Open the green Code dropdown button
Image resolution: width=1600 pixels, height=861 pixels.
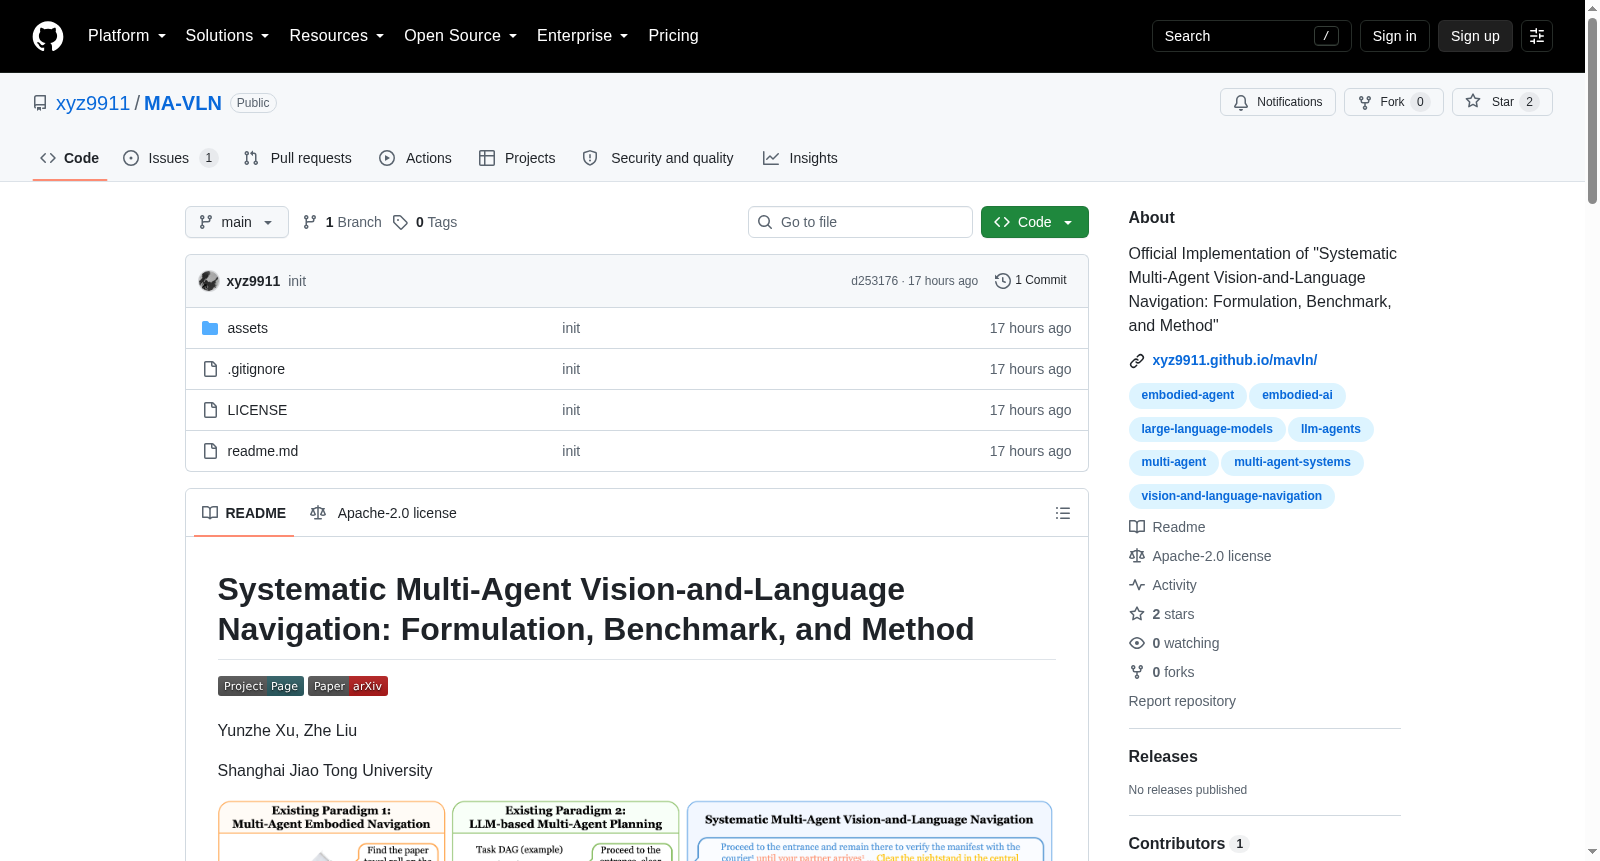point(1035,222)
